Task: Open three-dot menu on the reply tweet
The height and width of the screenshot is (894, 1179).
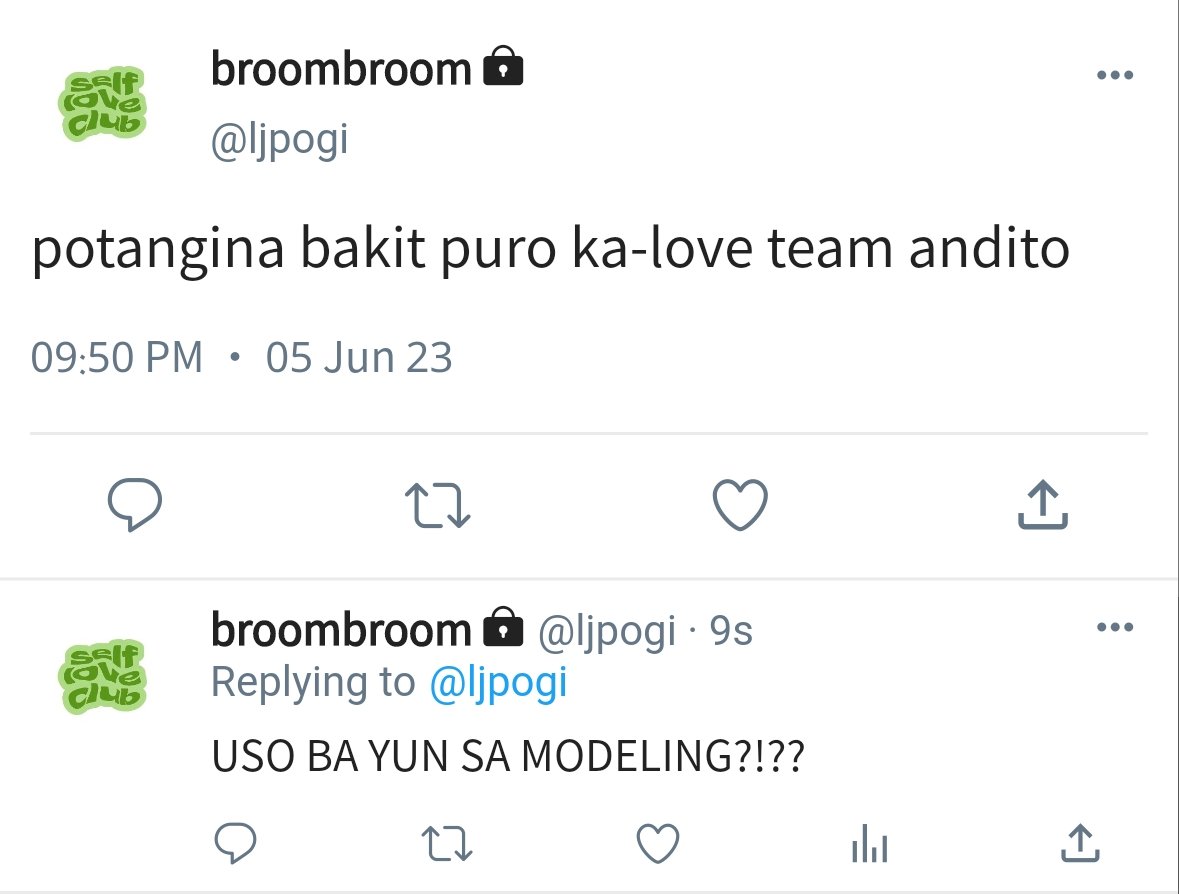Action: point(1115,626)
